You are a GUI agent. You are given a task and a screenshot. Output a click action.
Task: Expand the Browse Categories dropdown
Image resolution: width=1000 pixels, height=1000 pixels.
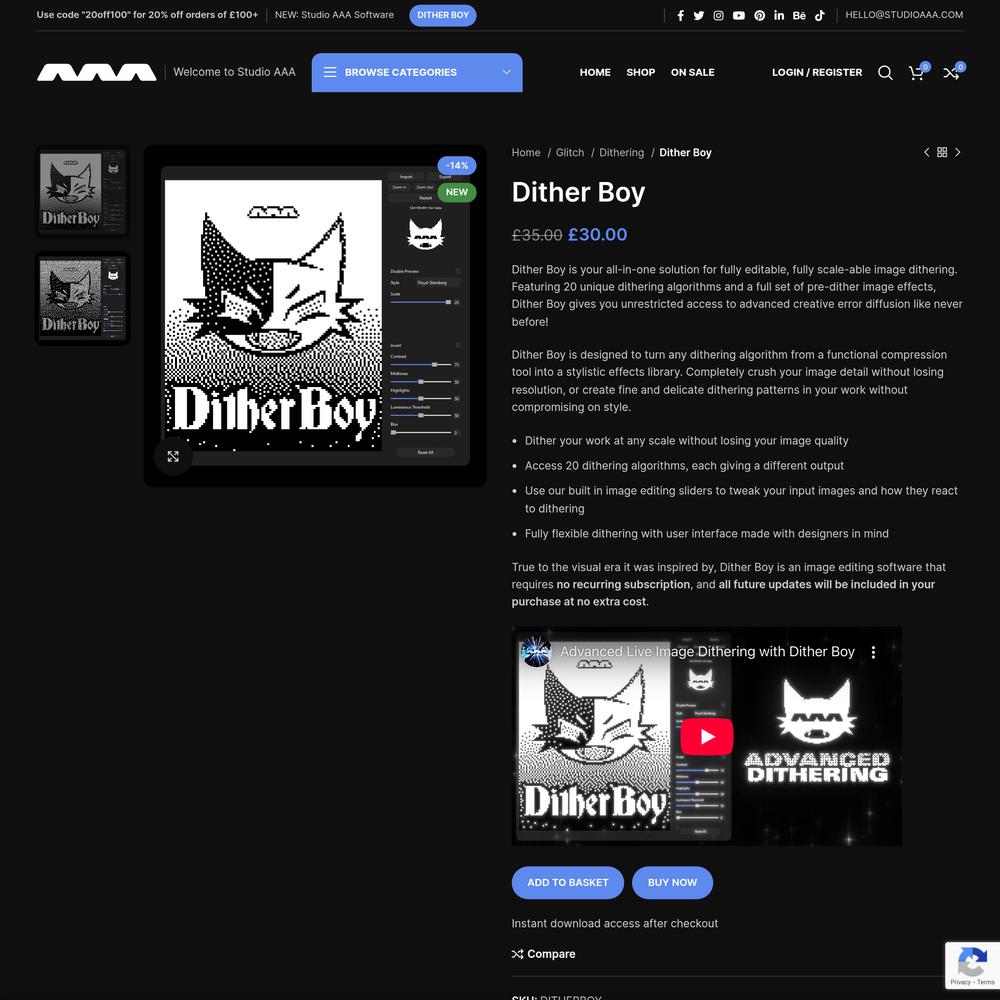click(x=417, y=73)
